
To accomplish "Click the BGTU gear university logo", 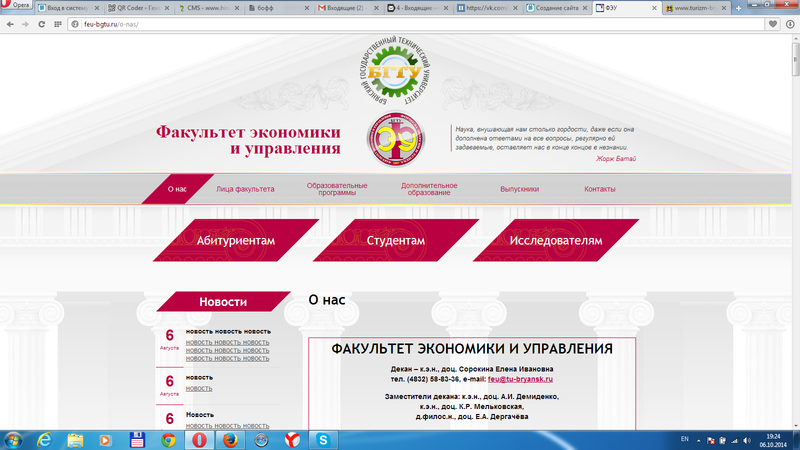I will (395, 72).
